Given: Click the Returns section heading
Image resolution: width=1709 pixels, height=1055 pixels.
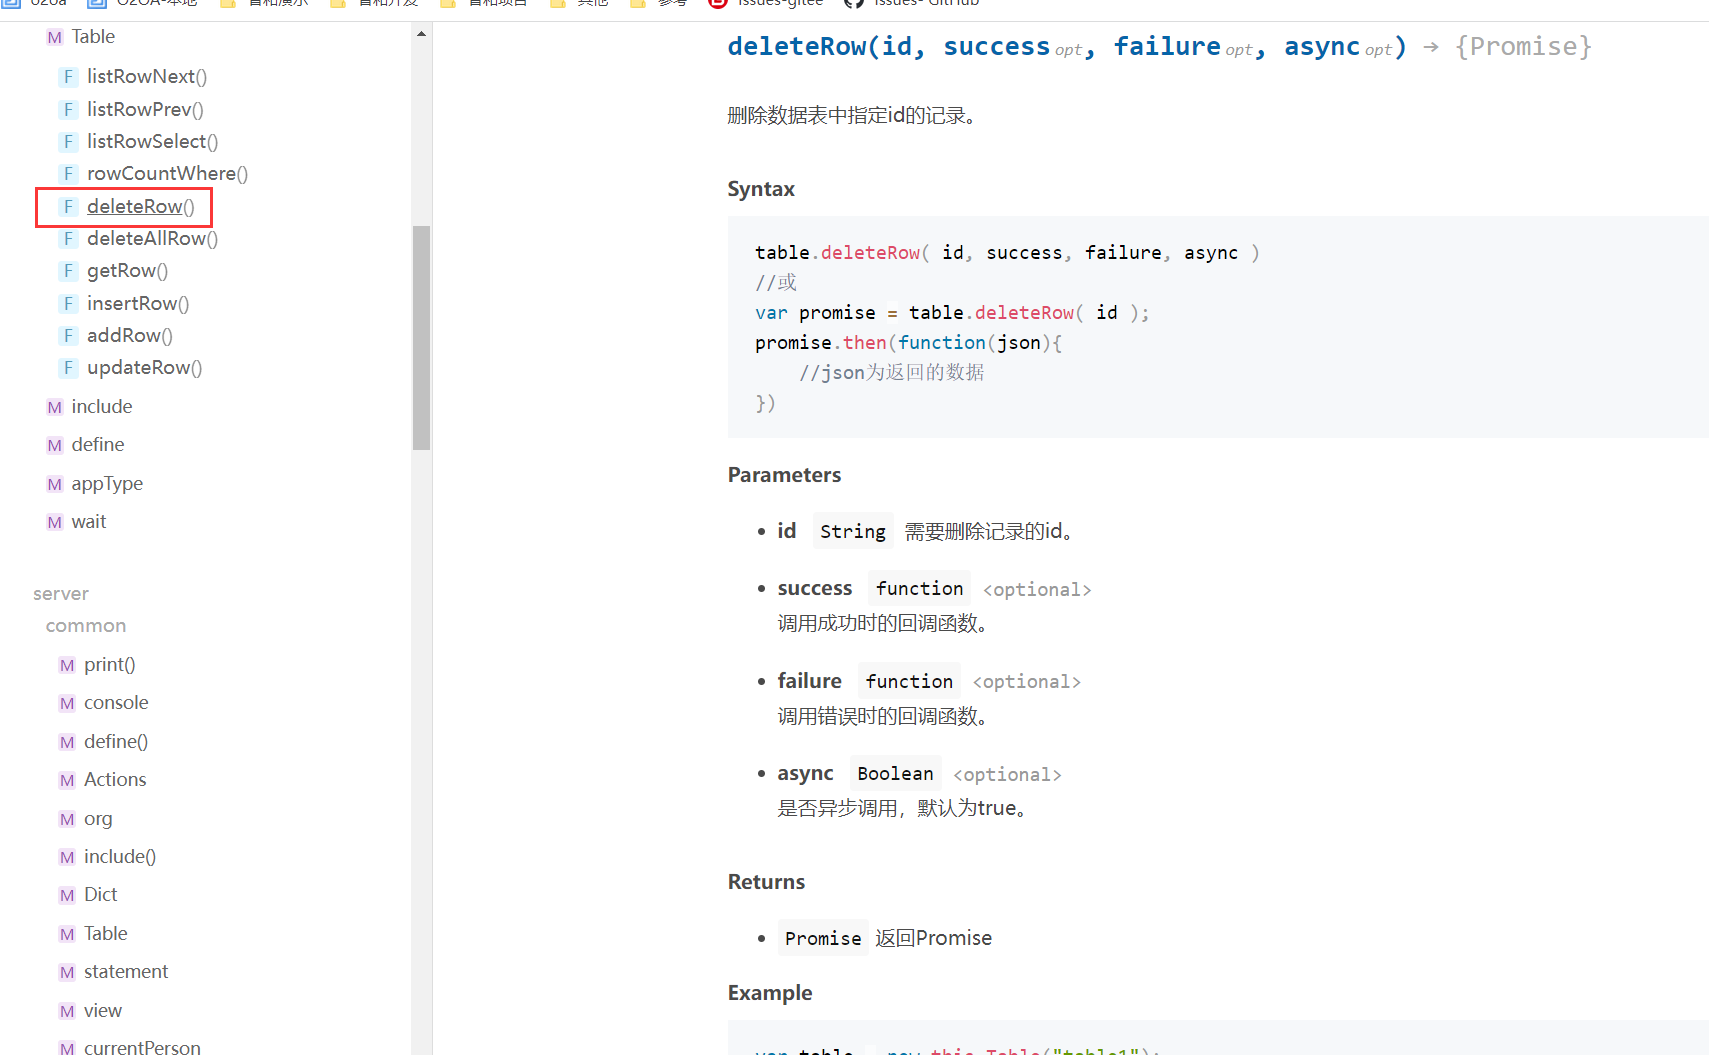Looking at the screenshot, I should 766,882.
